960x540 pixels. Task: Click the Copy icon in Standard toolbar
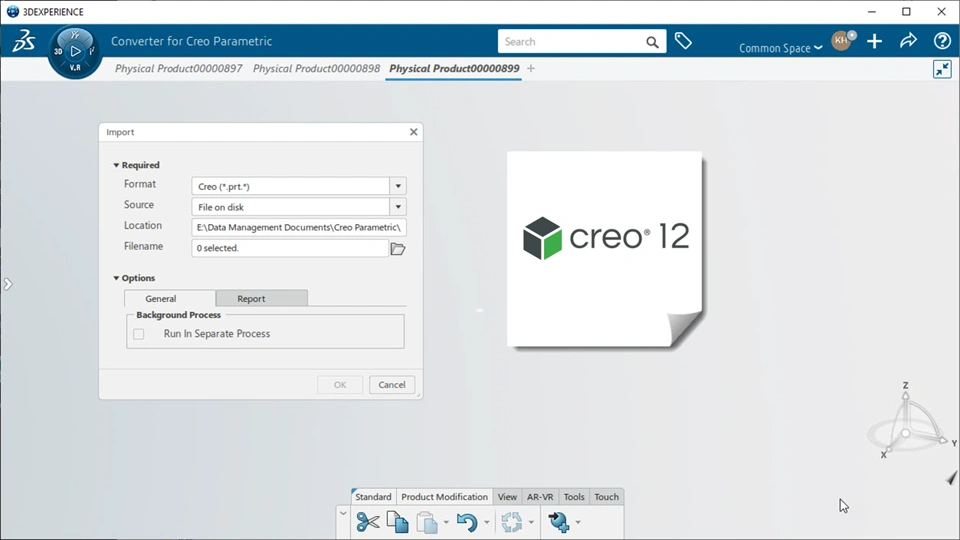coord(397,522)
